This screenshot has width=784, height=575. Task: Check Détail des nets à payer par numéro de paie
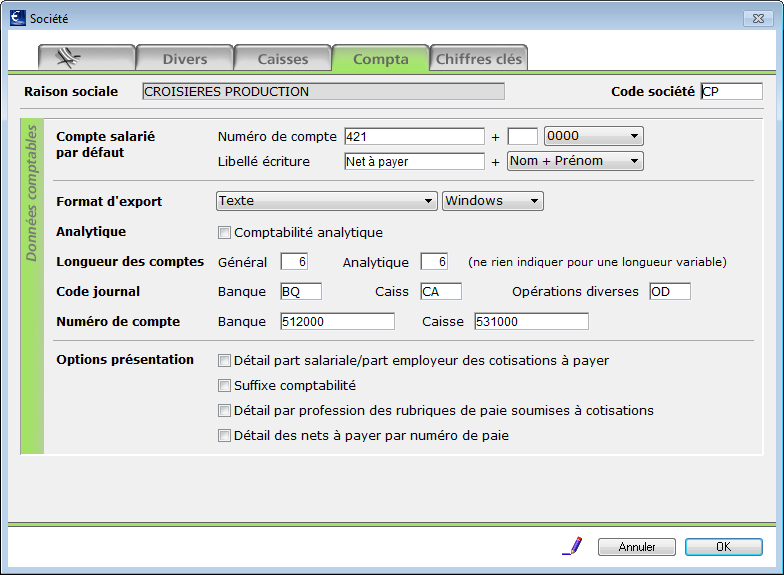224,435
